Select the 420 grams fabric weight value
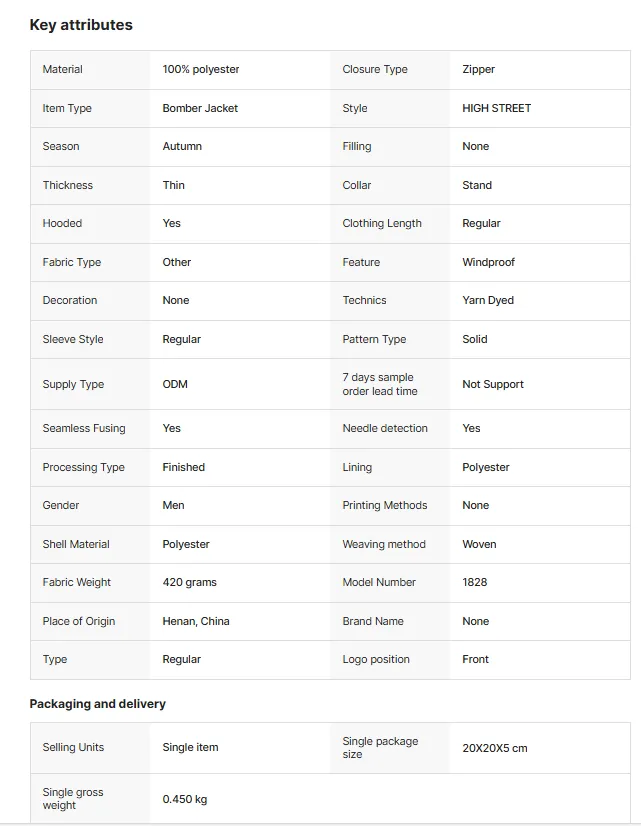The image size is (641, 826). 190,582
